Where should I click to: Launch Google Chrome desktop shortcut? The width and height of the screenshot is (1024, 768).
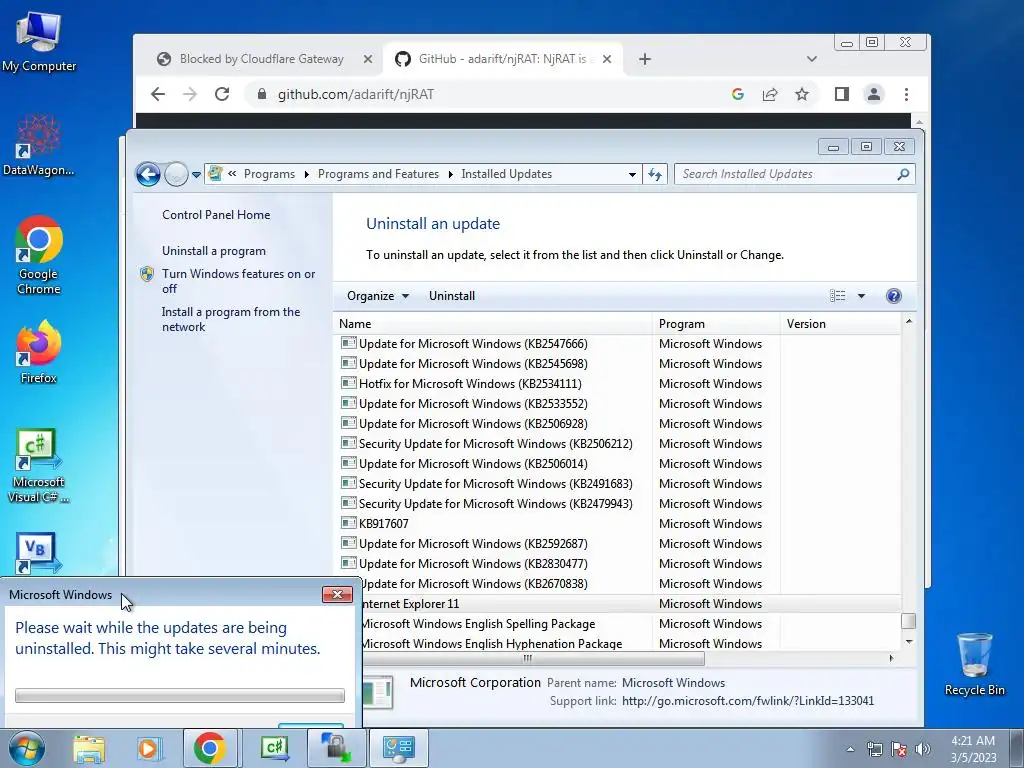pyautogui.click(x=39, y=255)
